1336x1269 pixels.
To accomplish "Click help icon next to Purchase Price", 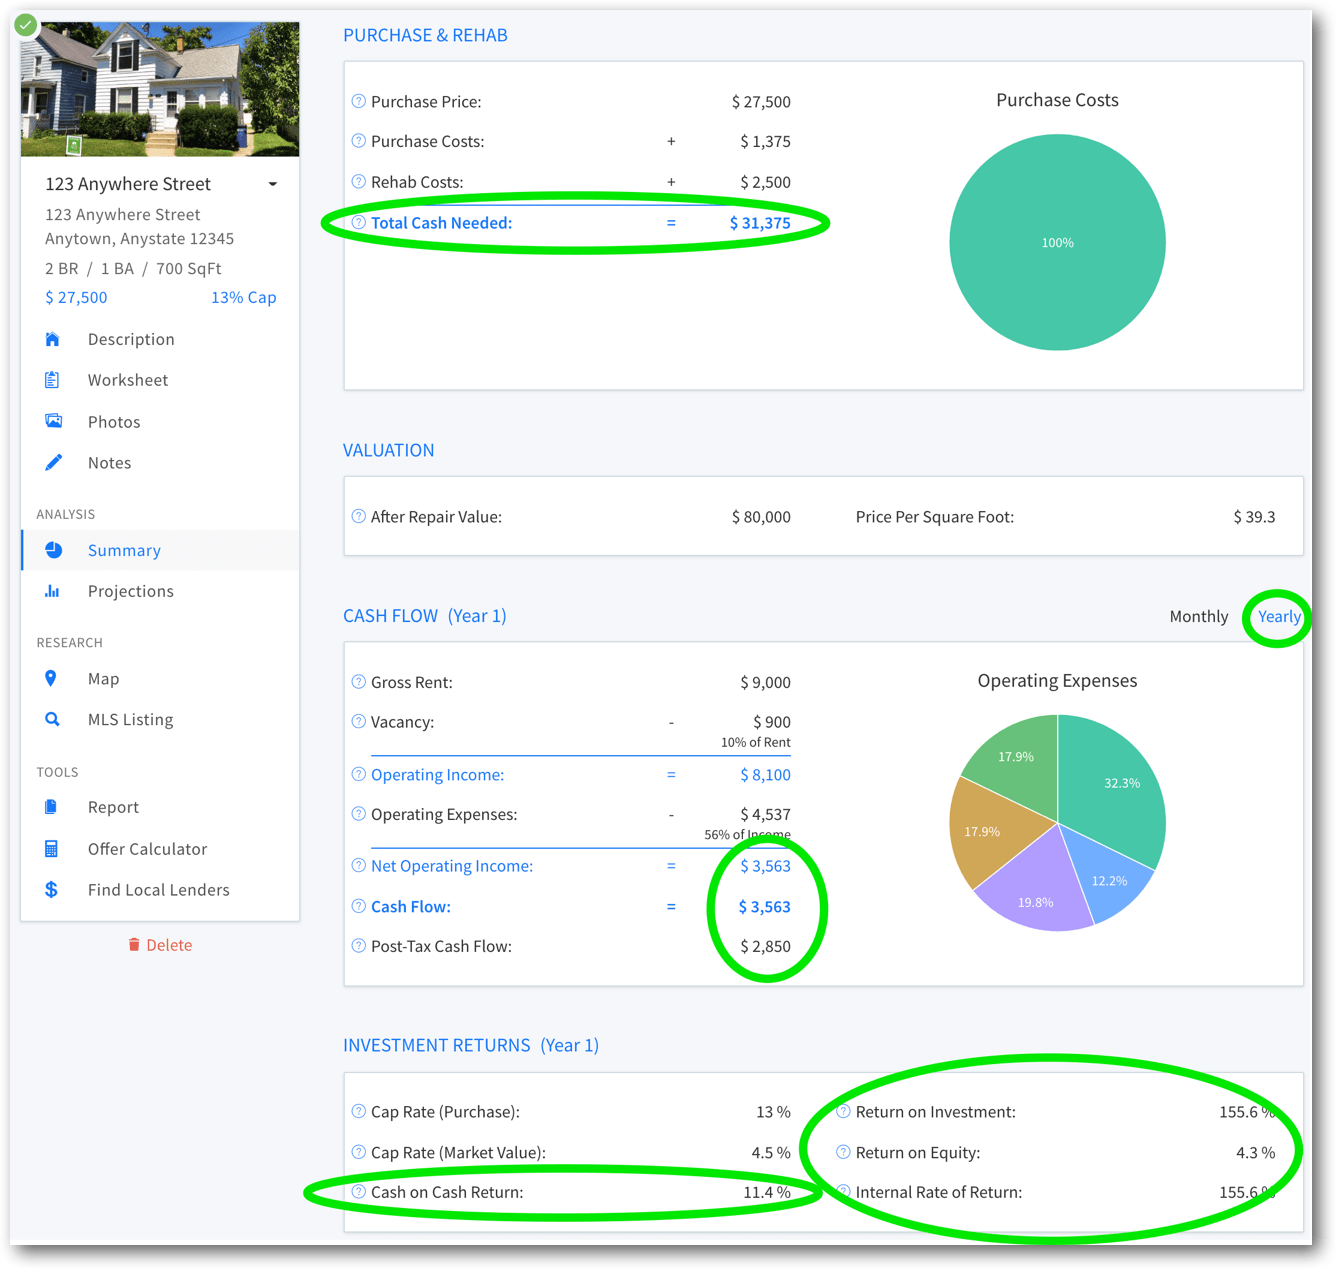I will (x=358, y=101).
